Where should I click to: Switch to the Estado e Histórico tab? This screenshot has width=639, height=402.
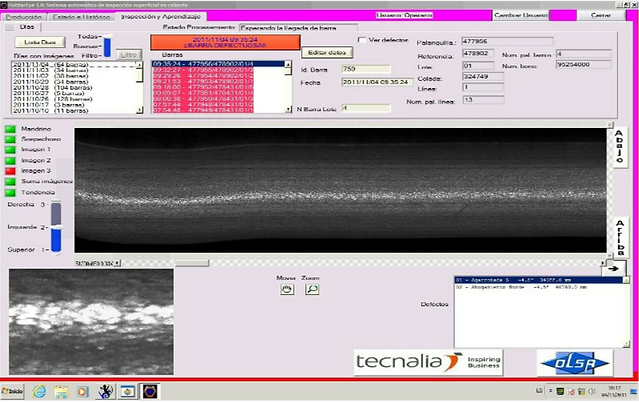[x=81, y=17]
